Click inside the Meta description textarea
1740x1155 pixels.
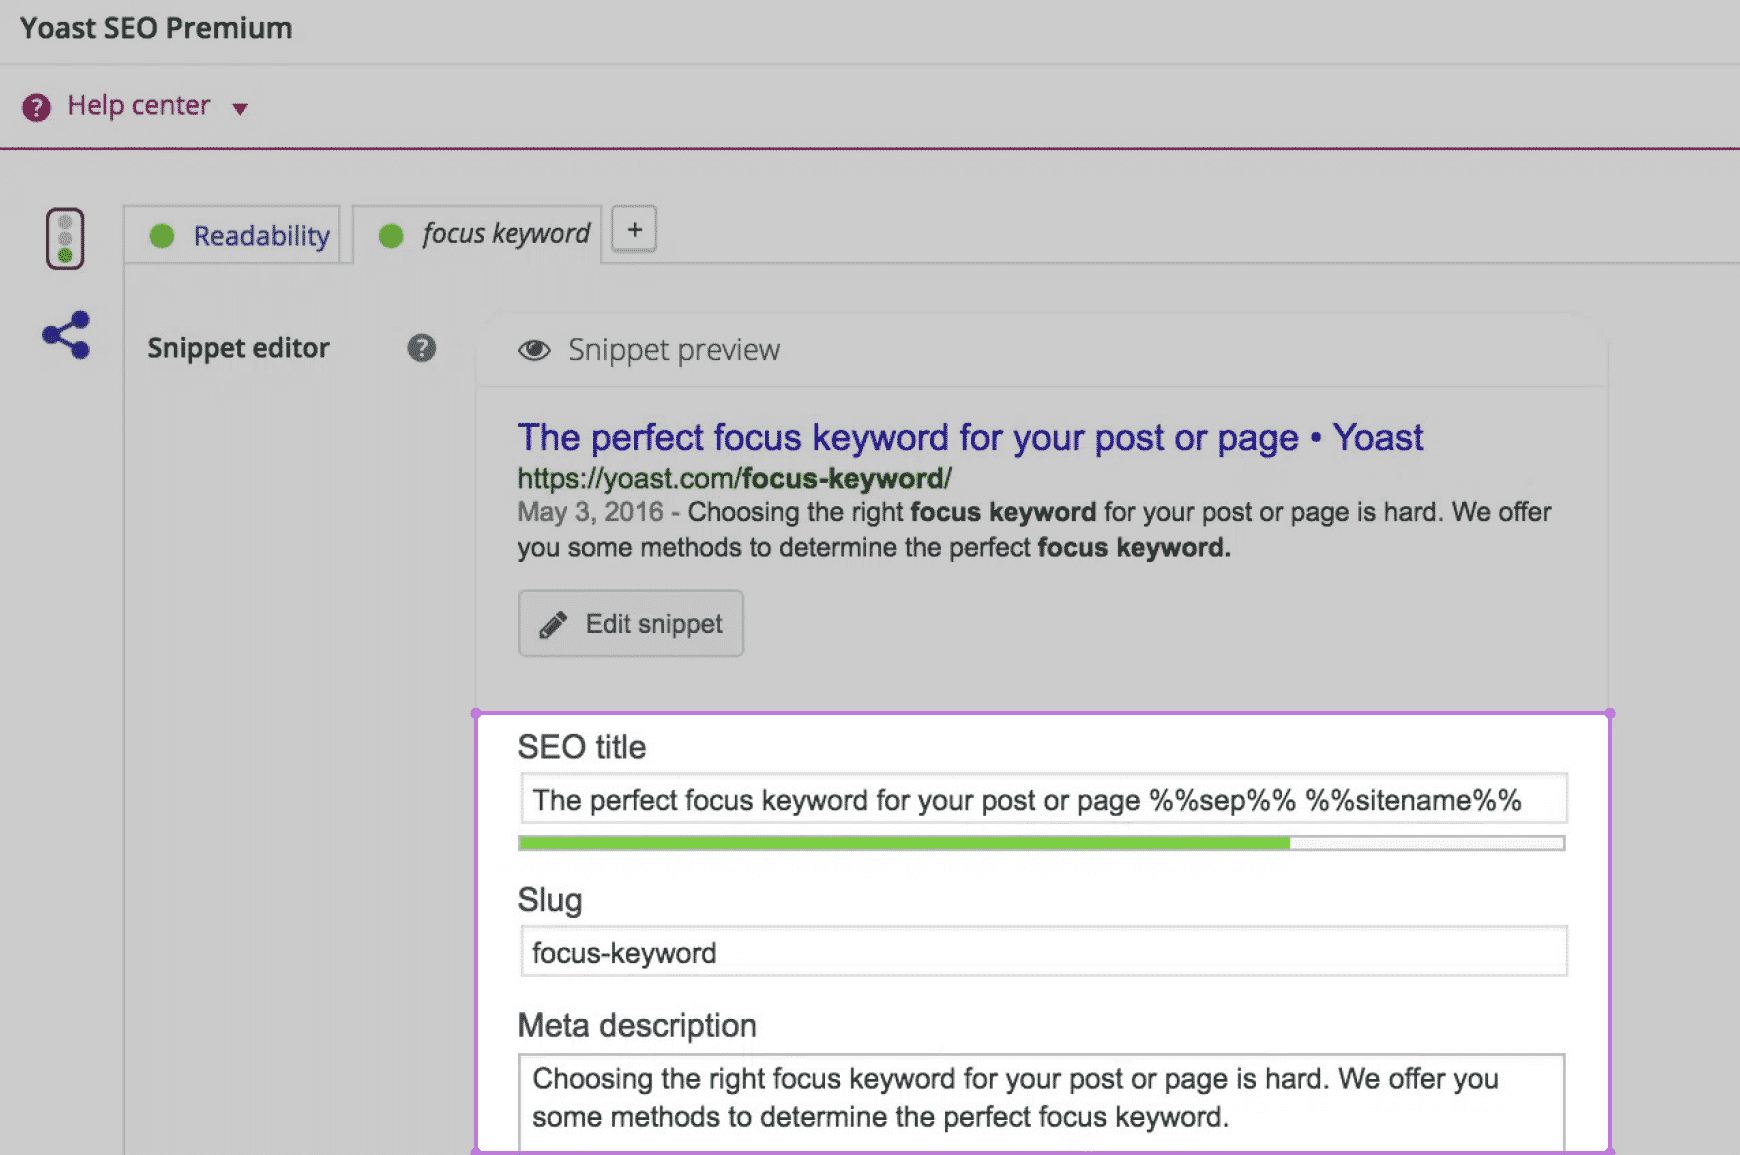[1040, 1098]
